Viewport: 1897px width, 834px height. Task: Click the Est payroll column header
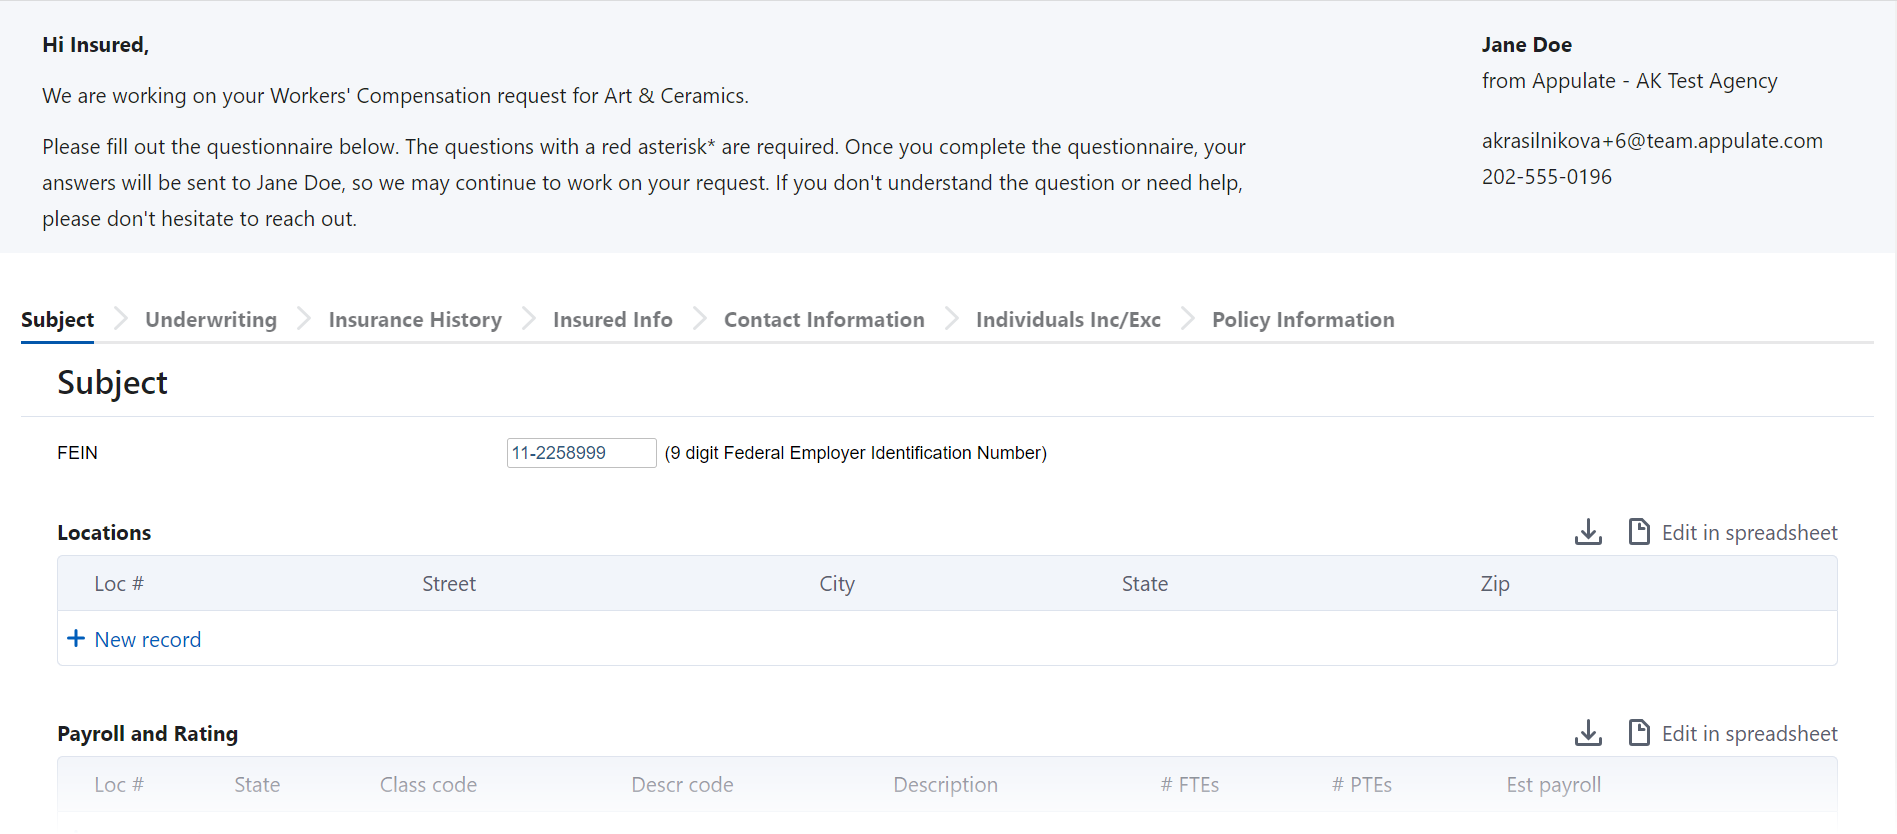(1553, 785)
